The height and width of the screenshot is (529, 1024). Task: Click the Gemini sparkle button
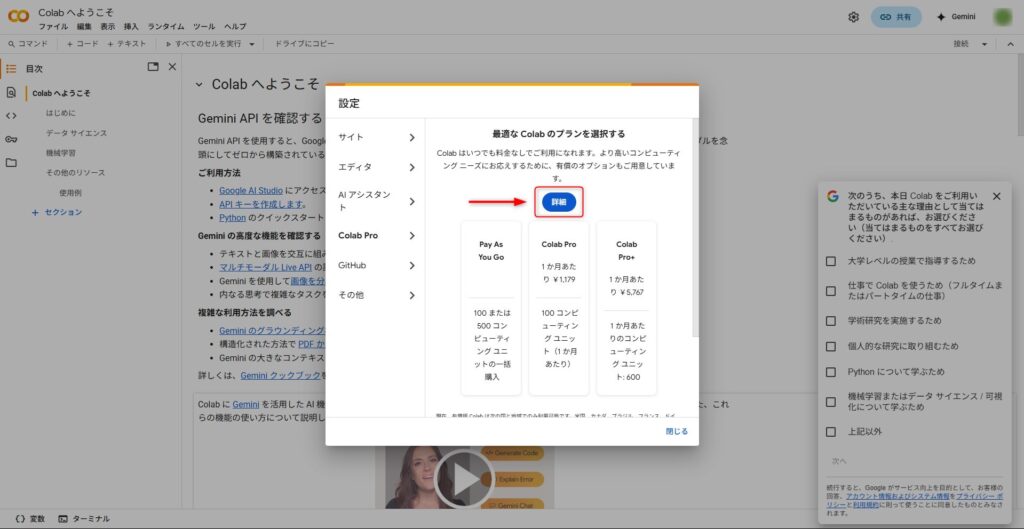tap(956, 17)
